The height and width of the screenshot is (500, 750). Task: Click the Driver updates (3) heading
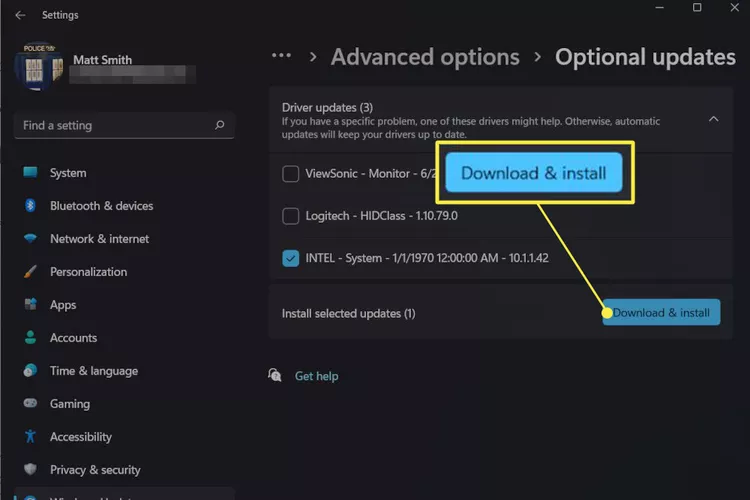pos(327,107)
